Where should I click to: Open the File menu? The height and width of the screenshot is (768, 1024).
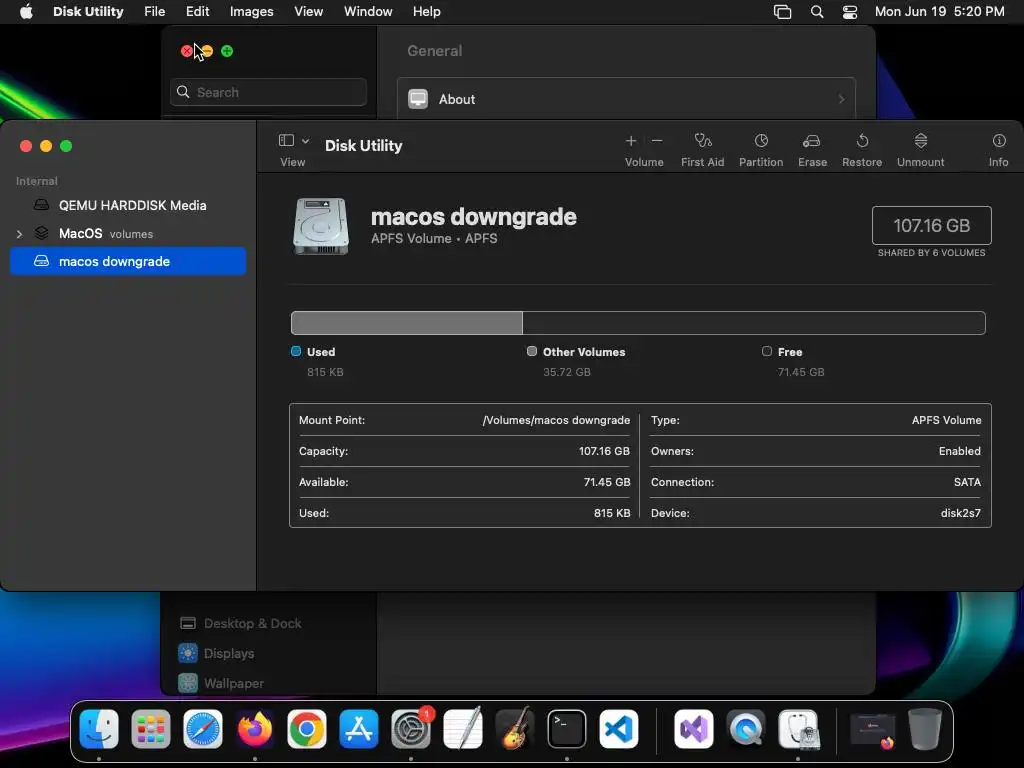[x=155, y=12]
